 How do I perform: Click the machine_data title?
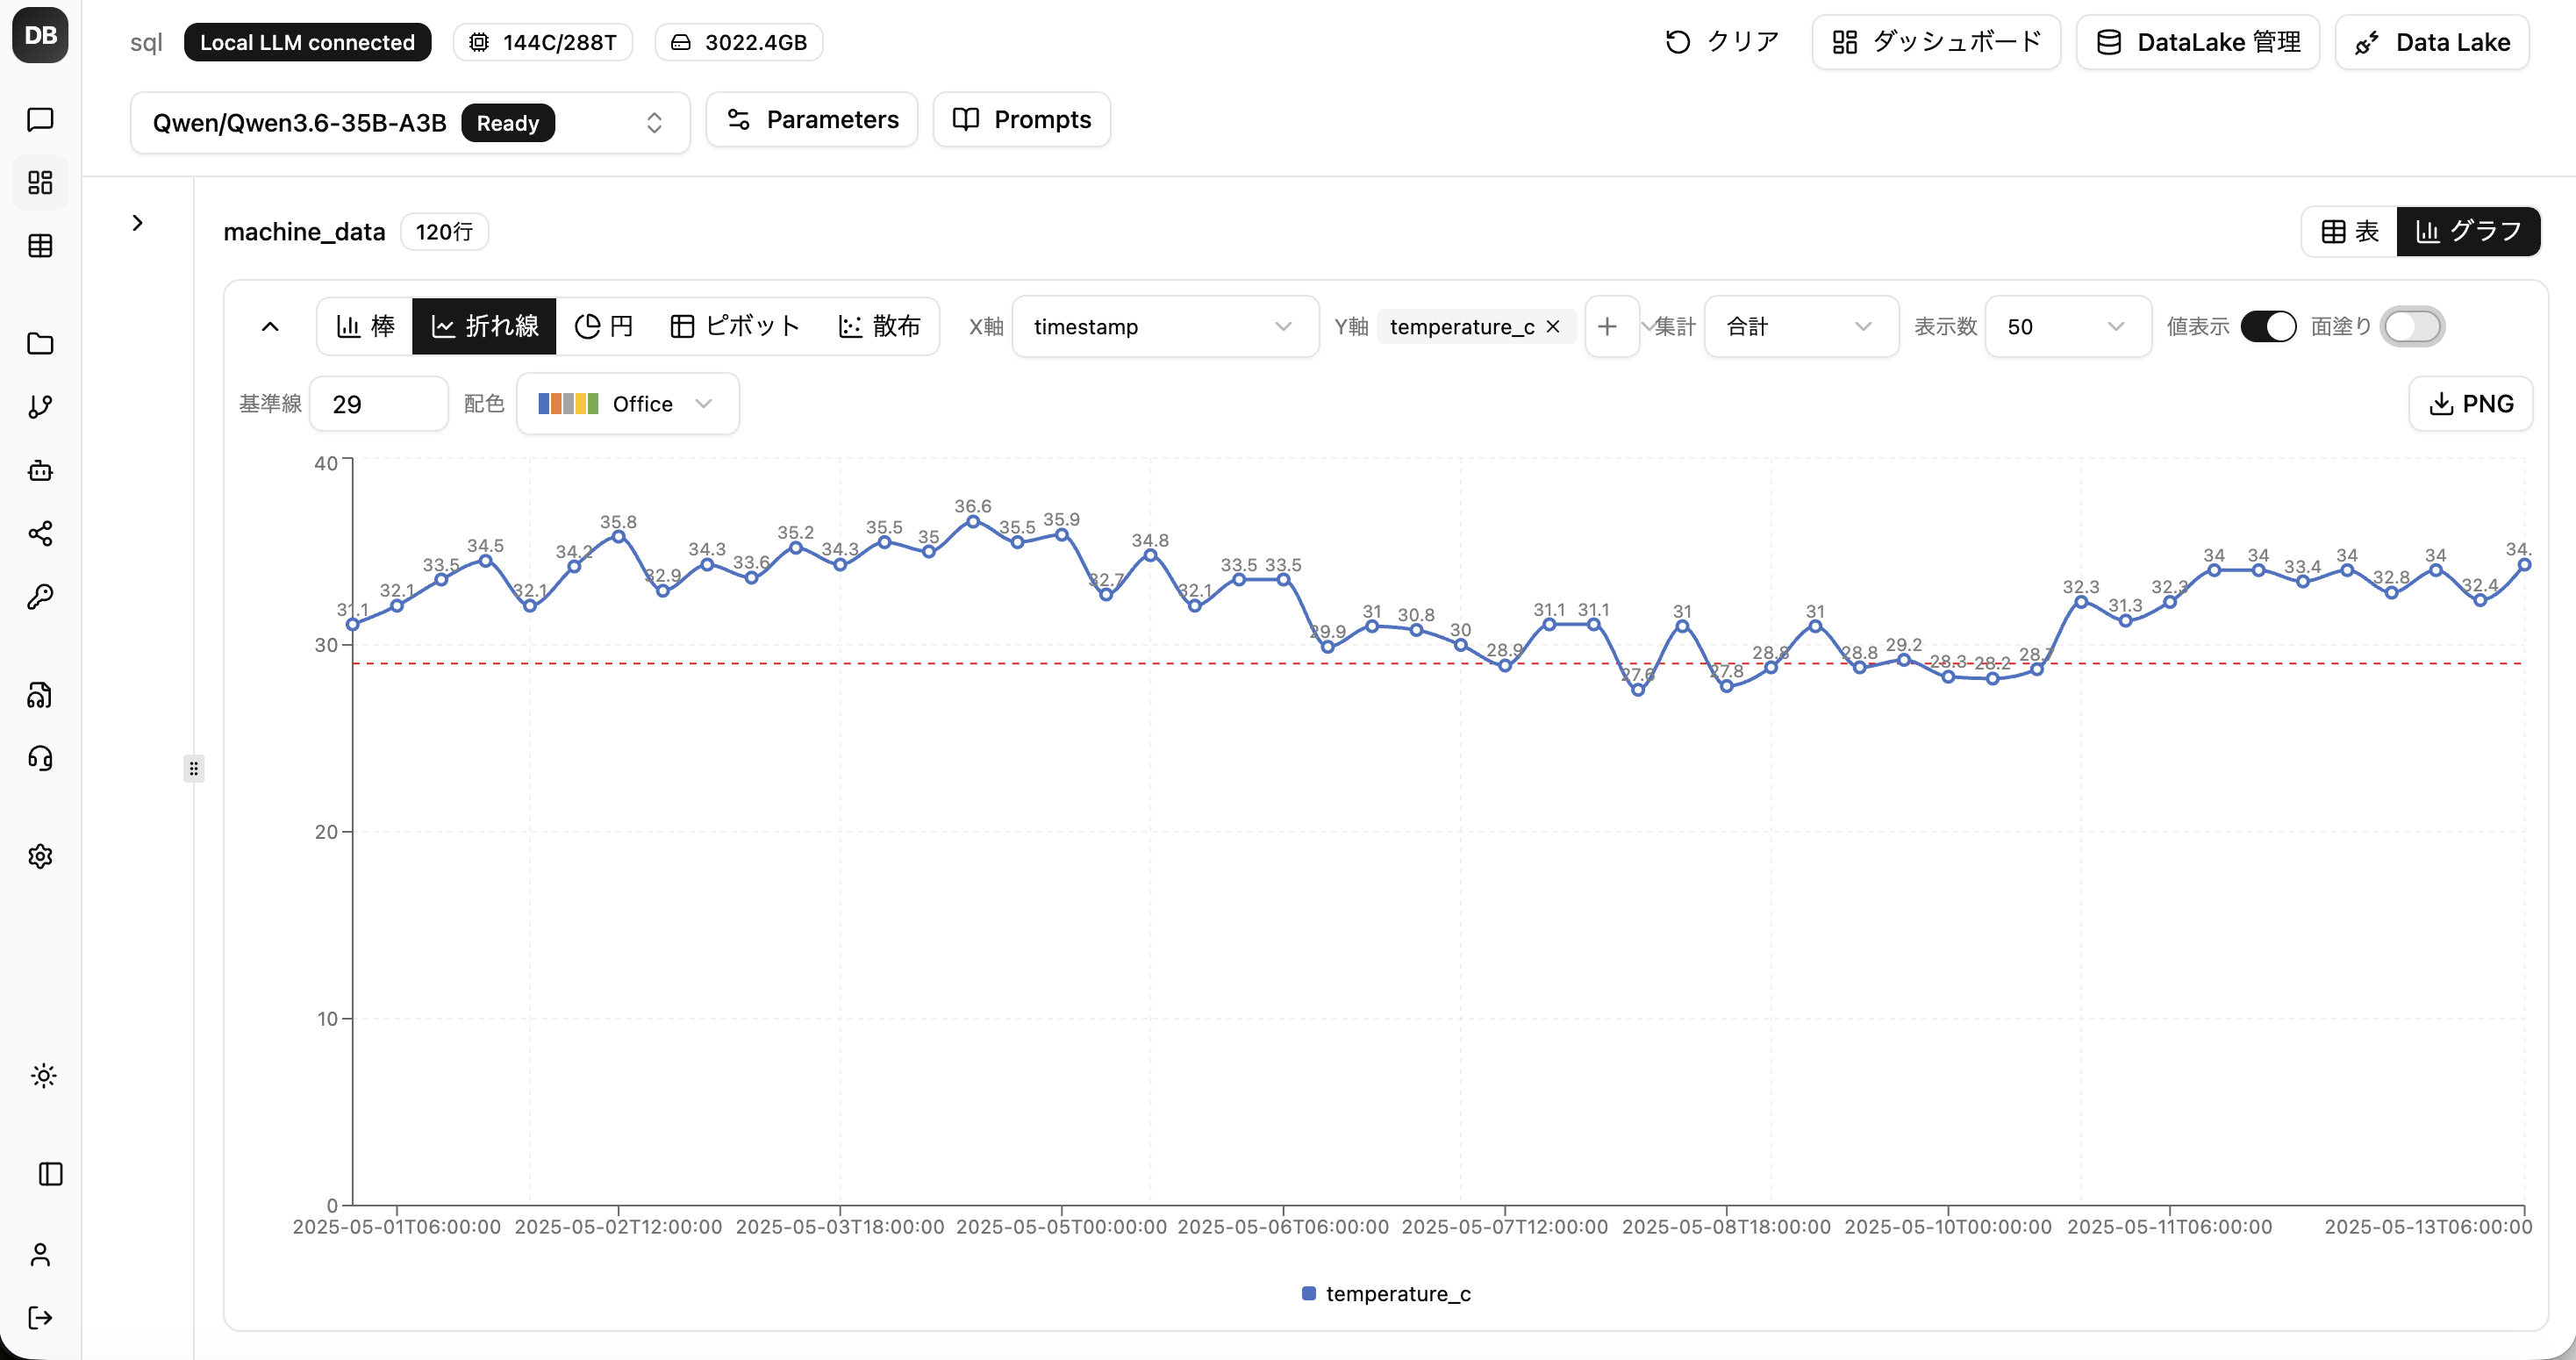304,231
